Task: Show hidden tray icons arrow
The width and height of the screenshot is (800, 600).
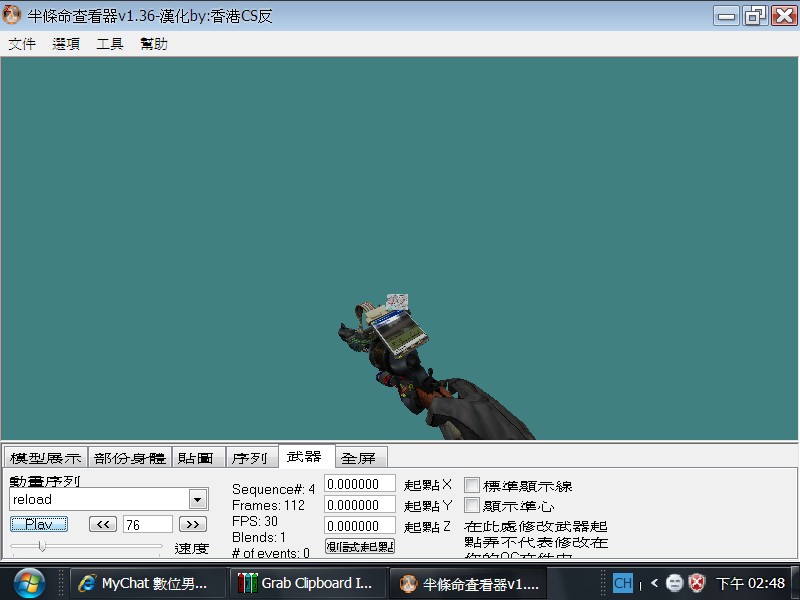Action: point(654,583)
